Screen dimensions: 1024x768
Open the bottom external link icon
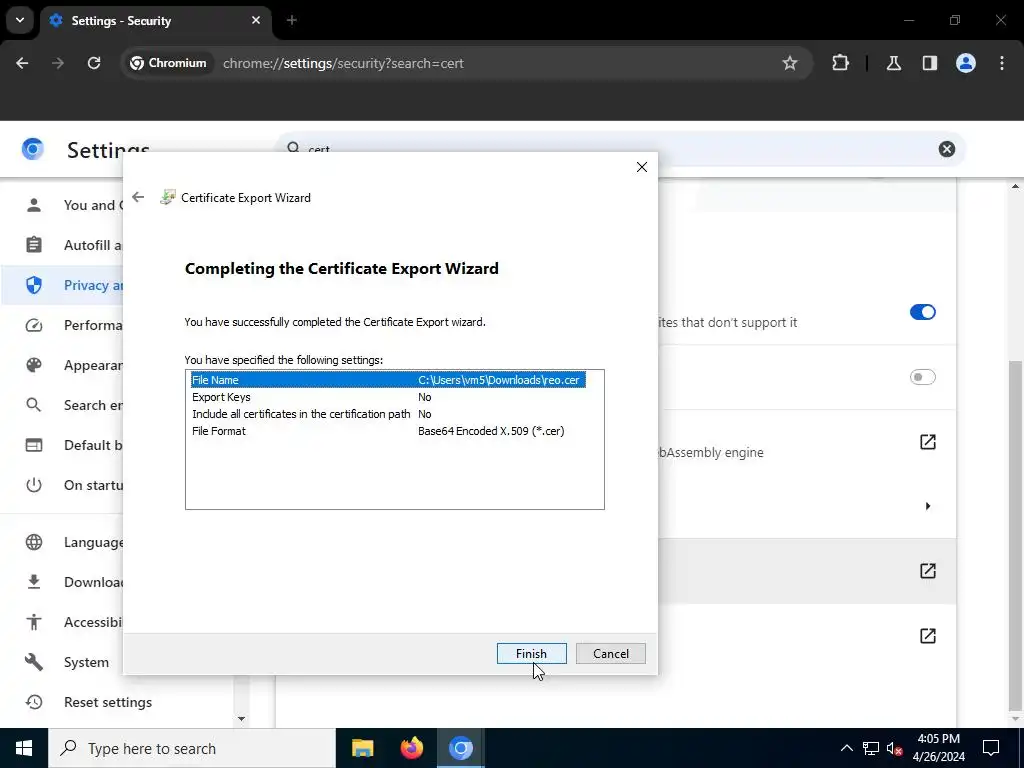coord(927,635)
